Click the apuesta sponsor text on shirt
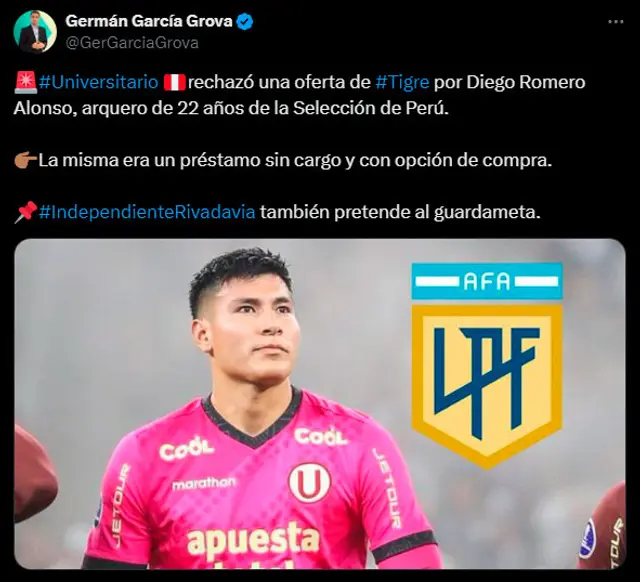The image size is (640, 582). (x=253, y=540)
